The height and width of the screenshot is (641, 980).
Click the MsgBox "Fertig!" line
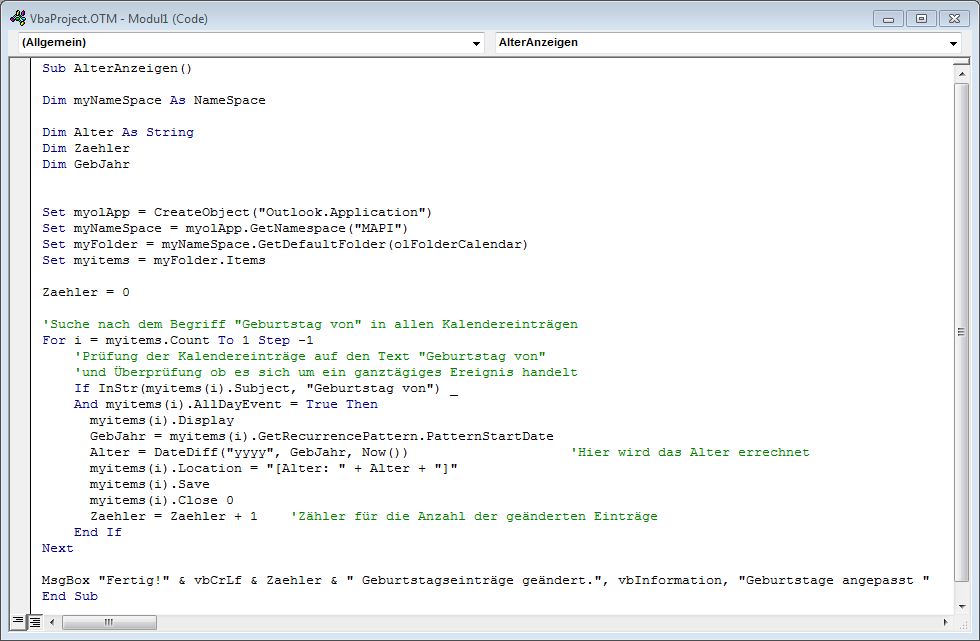486,580
